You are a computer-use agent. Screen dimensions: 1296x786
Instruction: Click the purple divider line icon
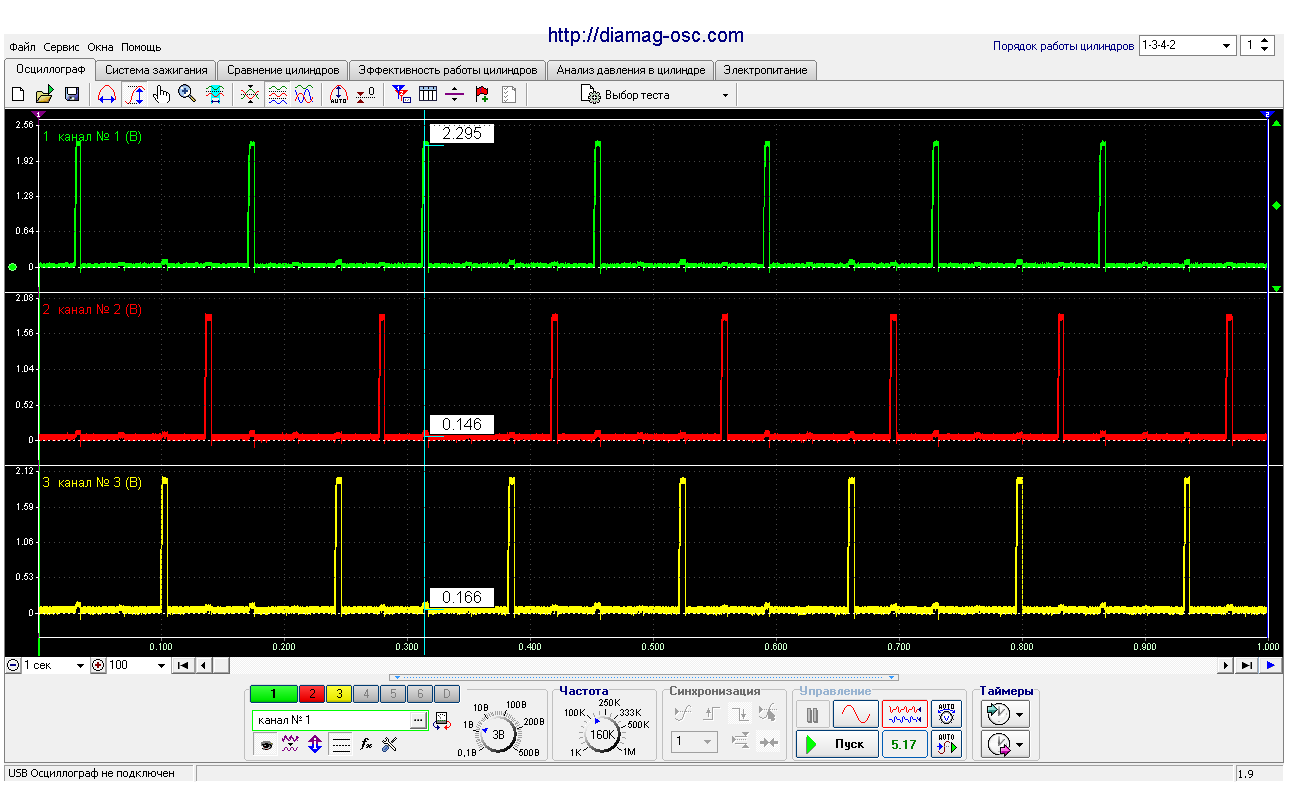click(455, 94)
